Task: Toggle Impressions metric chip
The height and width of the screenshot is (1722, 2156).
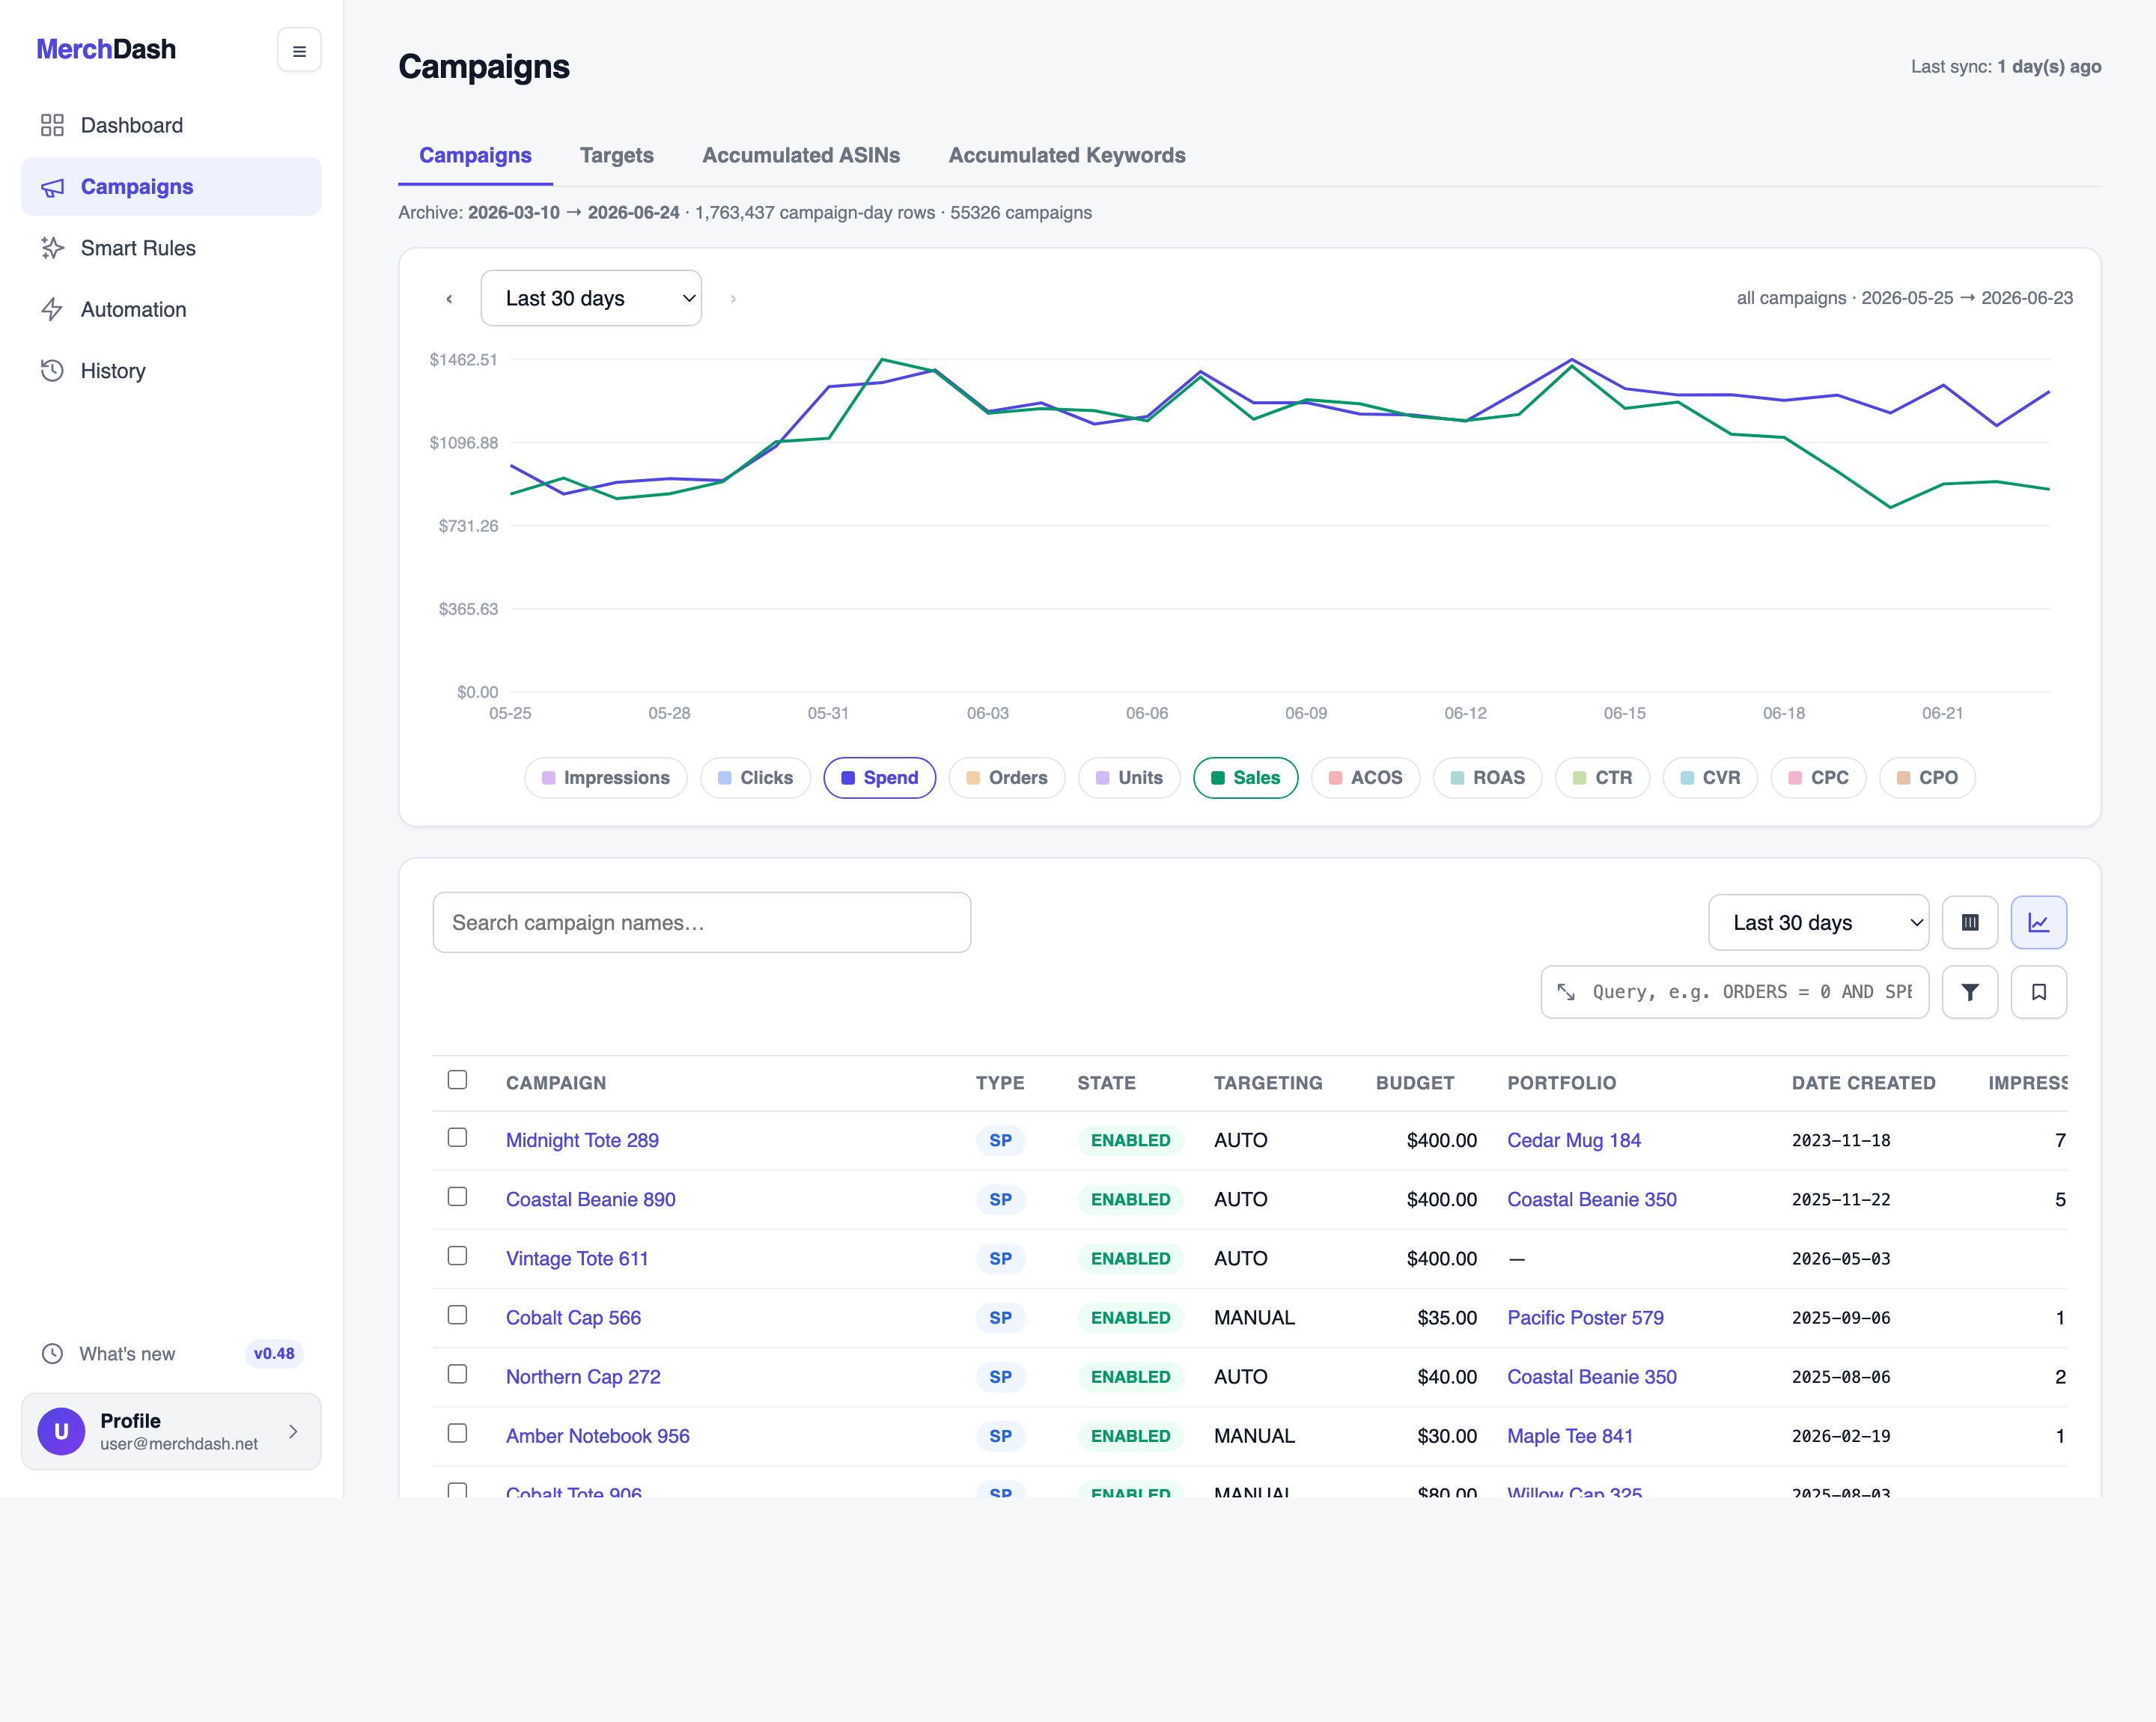Action: [605, 778]
